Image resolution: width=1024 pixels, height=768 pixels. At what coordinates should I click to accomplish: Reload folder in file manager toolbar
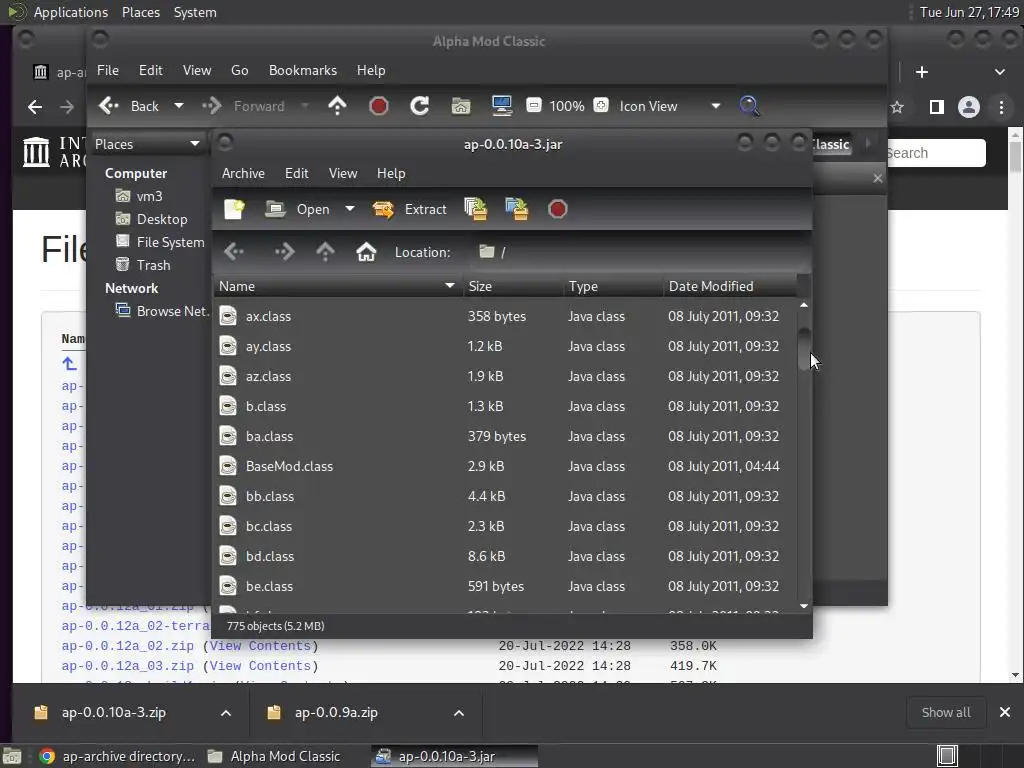coord(419,106)
